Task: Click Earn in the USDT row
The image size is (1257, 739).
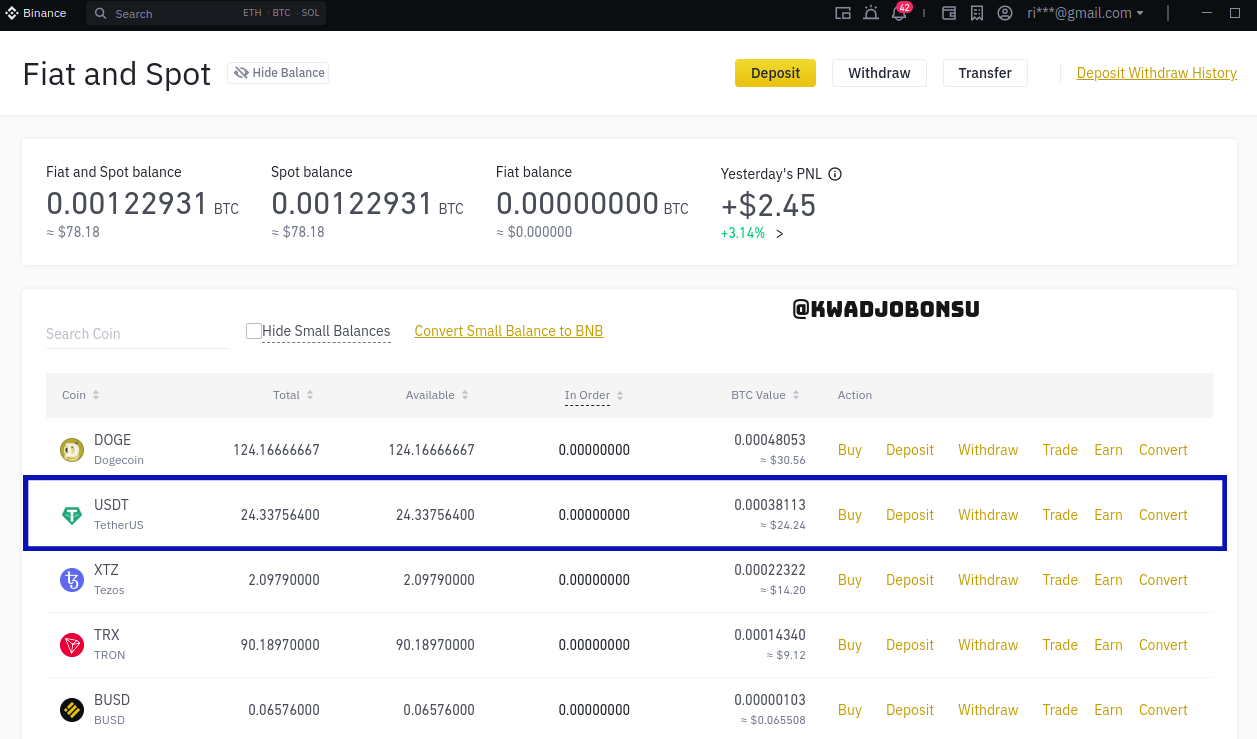Action: click(x=1108, y=515)
